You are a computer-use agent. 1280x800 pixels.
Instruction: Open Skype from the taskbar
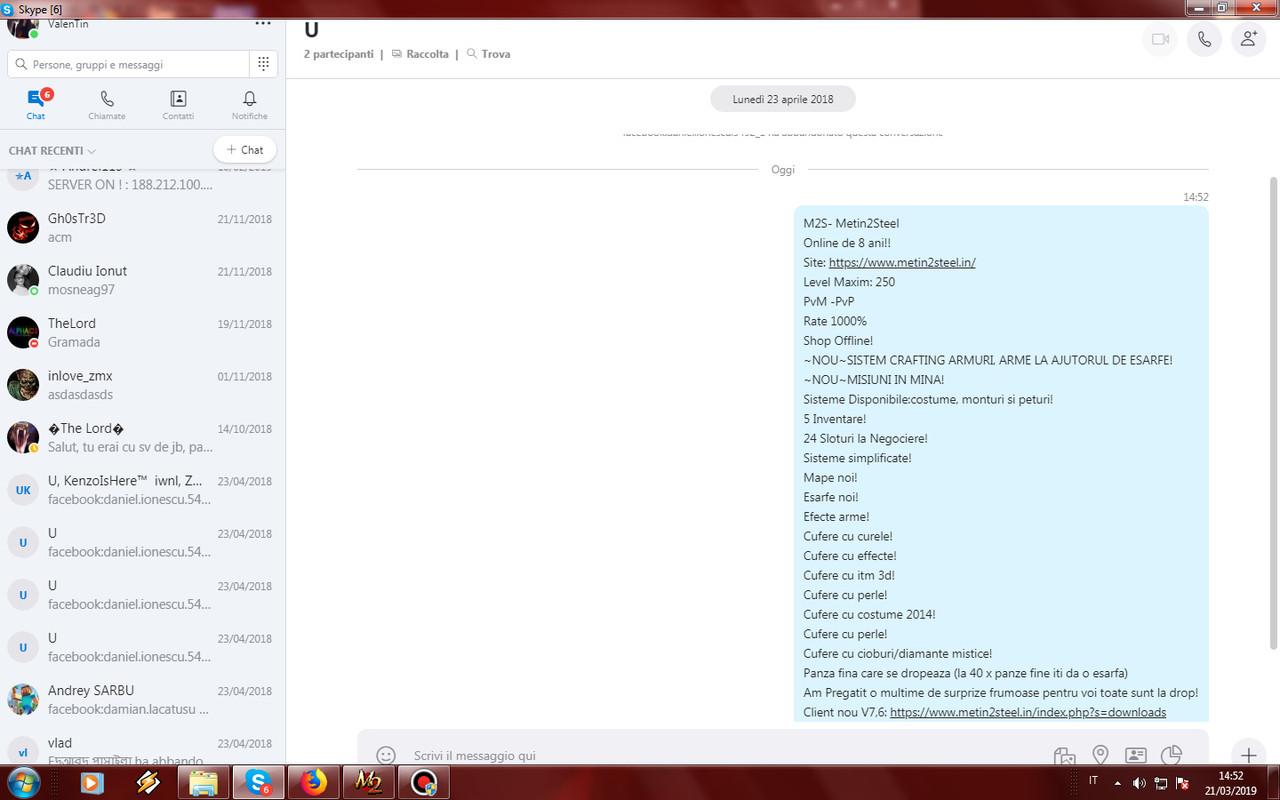coord(259,783)
